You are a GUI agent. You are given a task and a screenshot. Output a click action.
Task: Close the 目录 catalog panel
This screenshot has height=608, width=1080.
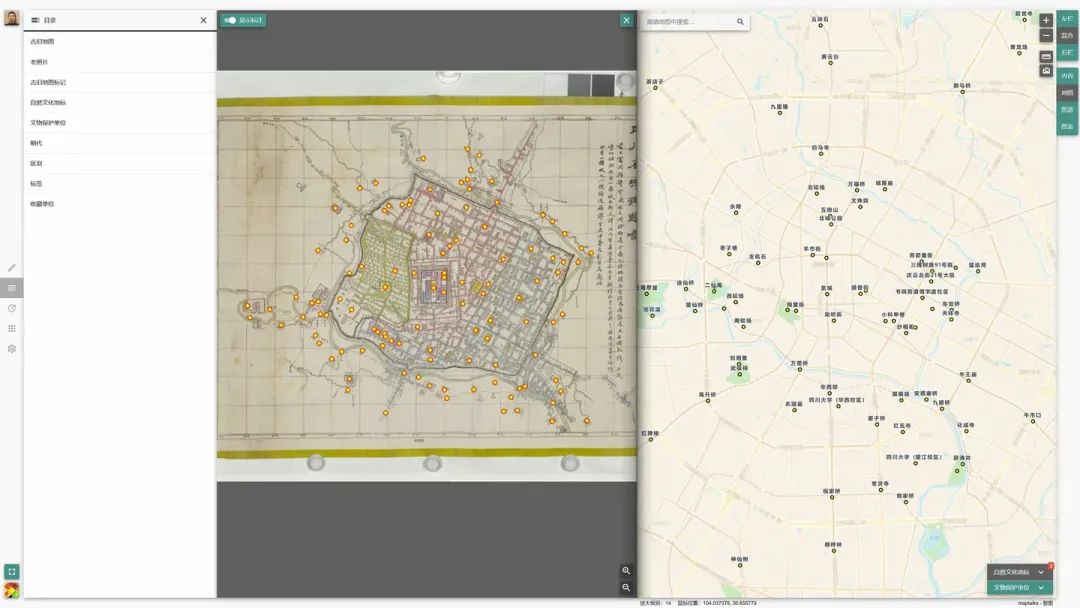click(x=204, y=20)
